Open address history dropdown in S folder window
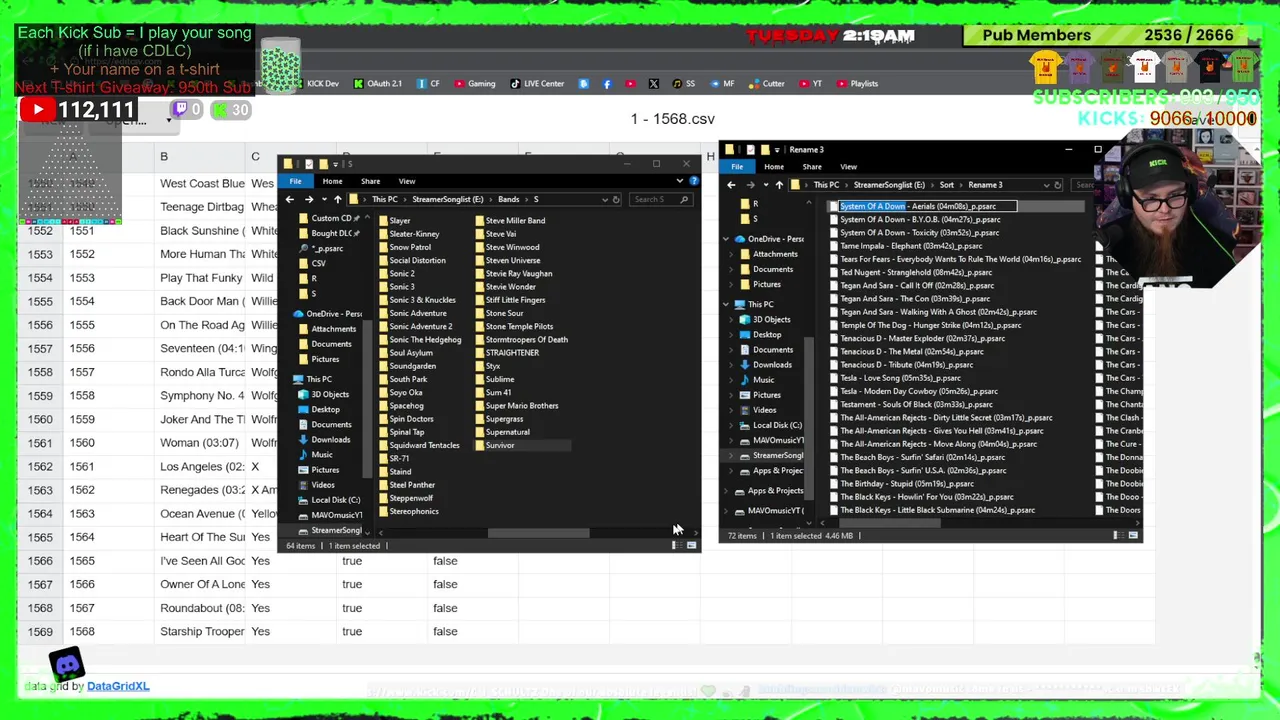 604,199
